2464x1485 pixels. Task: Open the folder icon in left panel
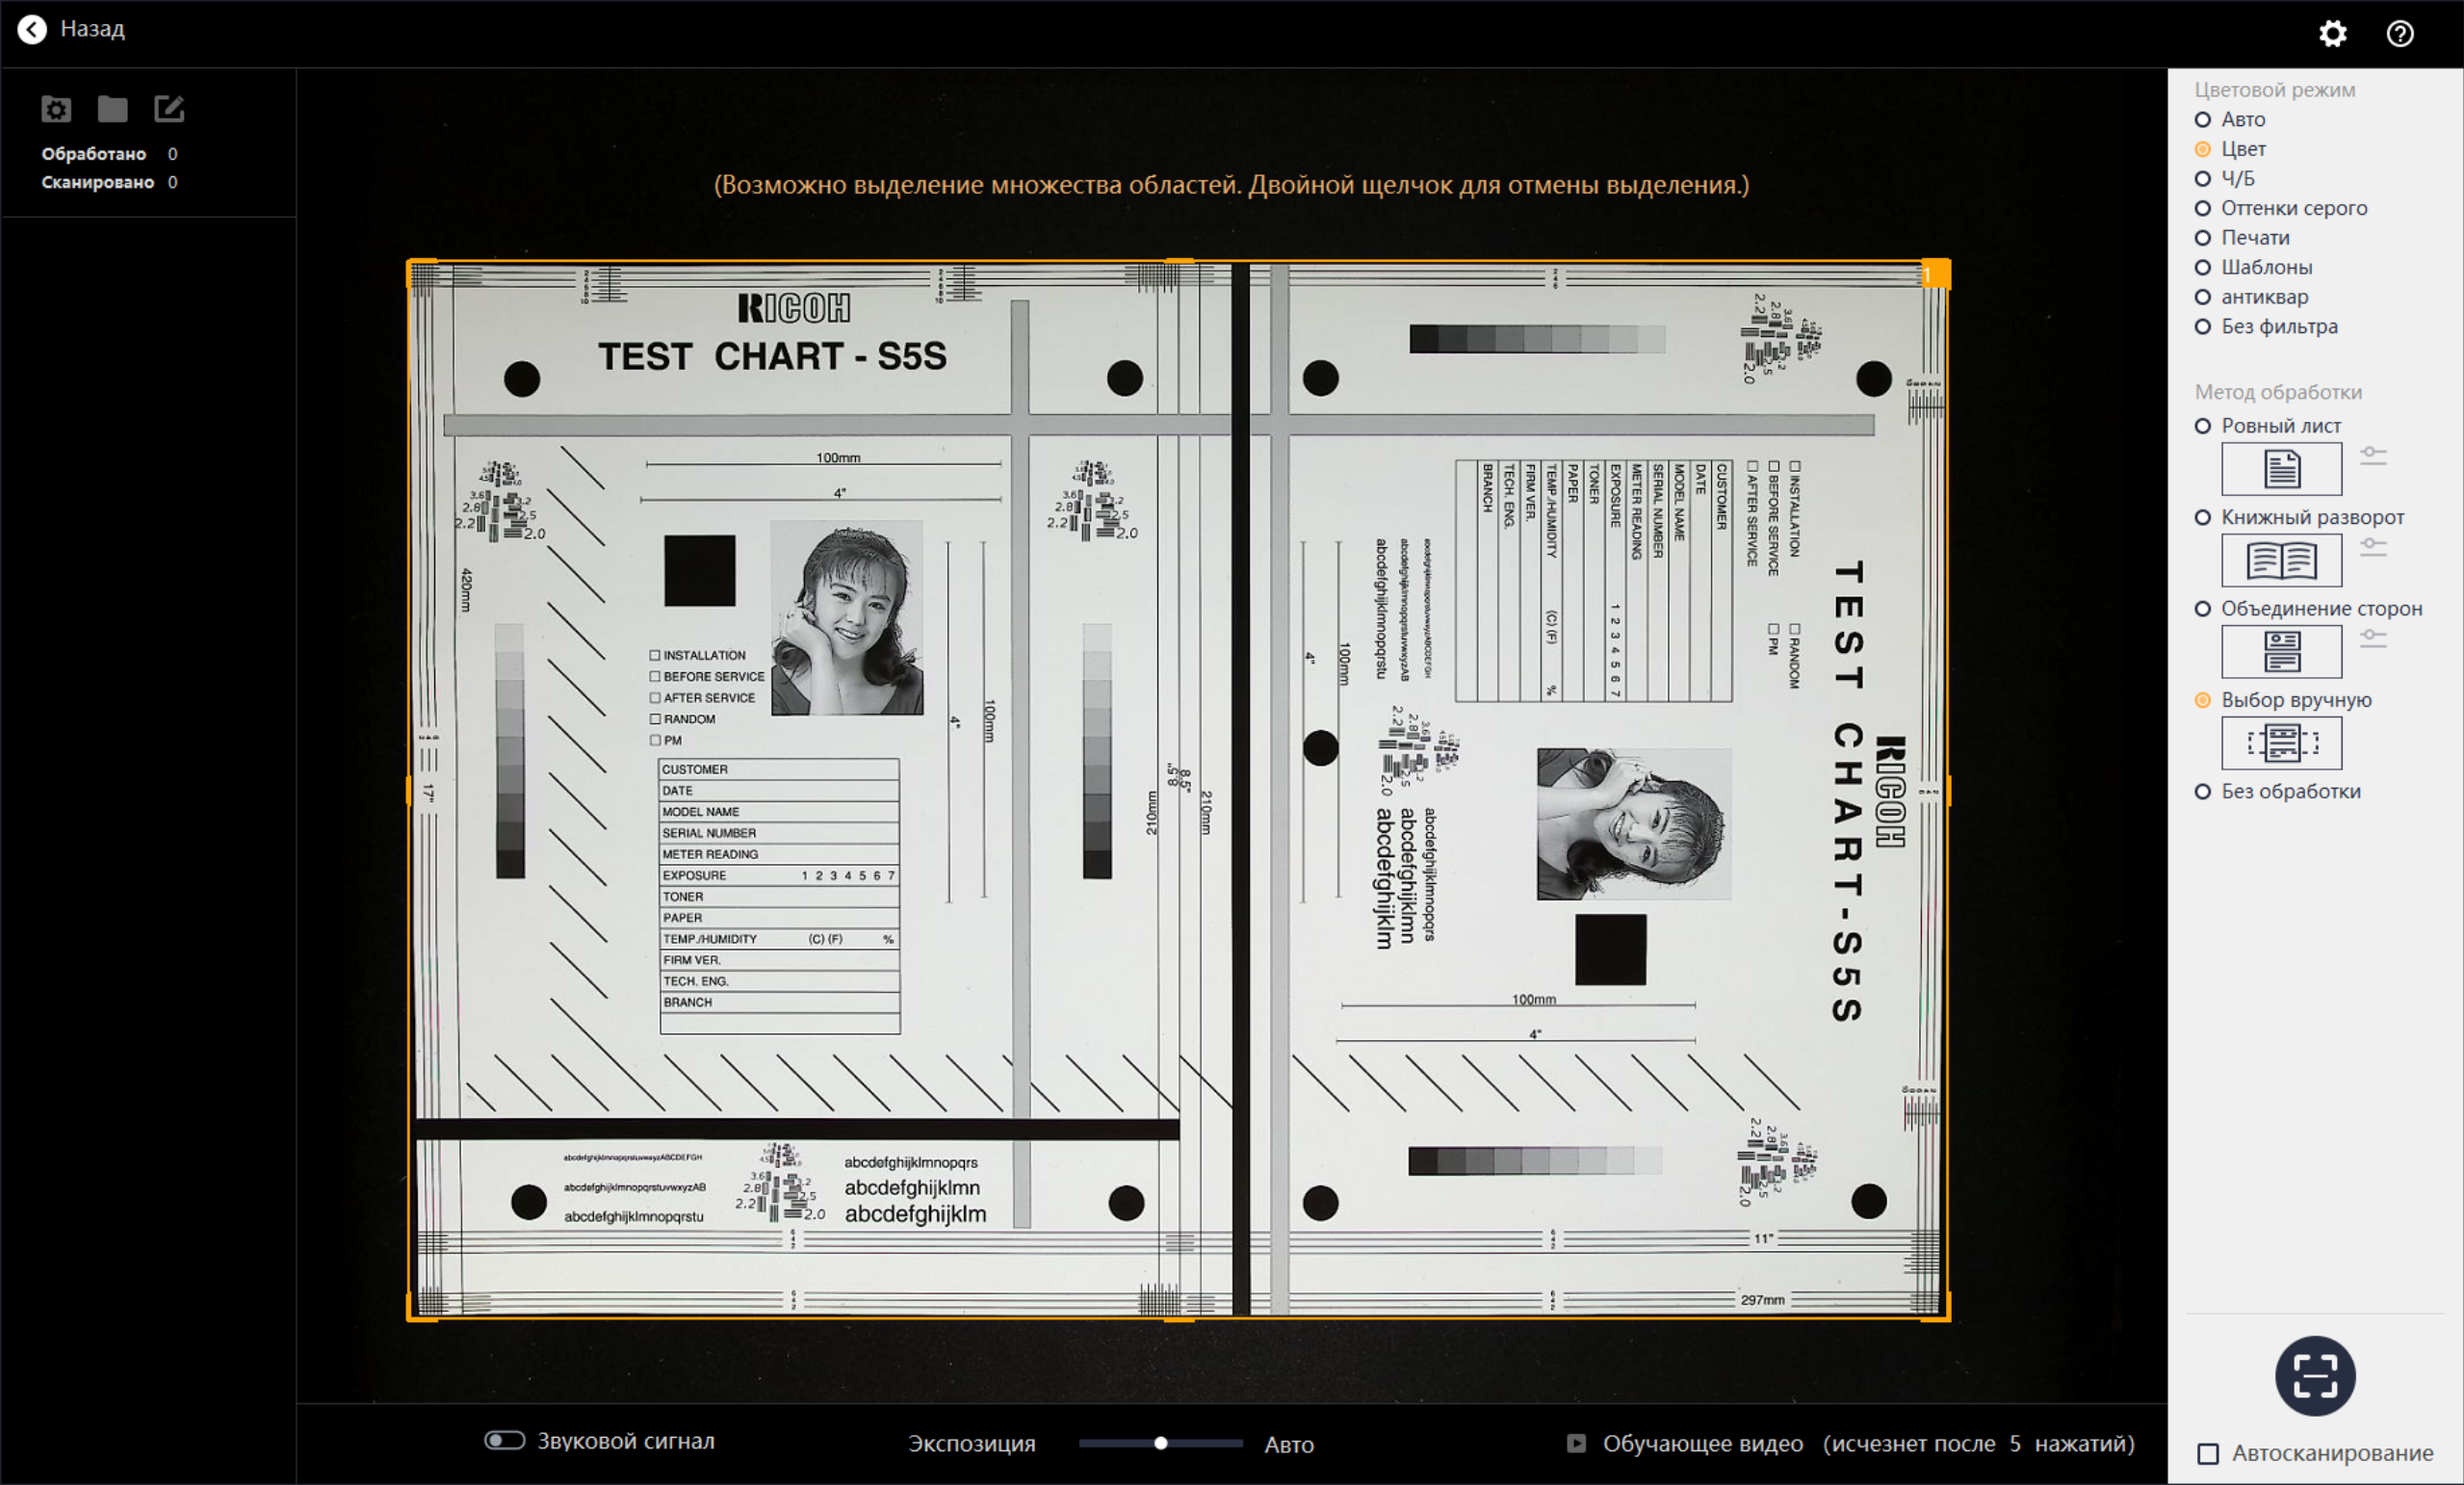112,109
